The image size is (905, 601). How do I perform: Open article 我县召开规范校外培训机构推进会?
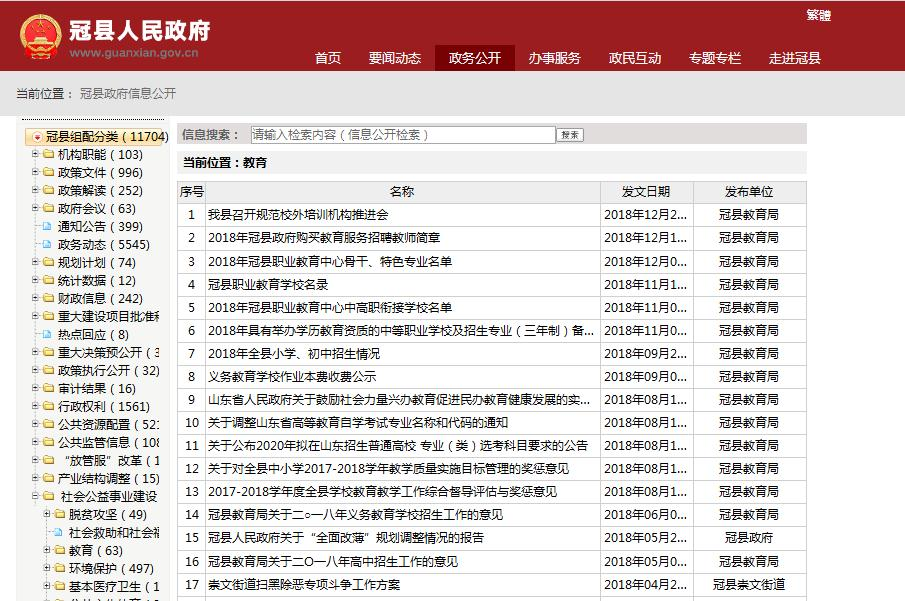[298, 215]
